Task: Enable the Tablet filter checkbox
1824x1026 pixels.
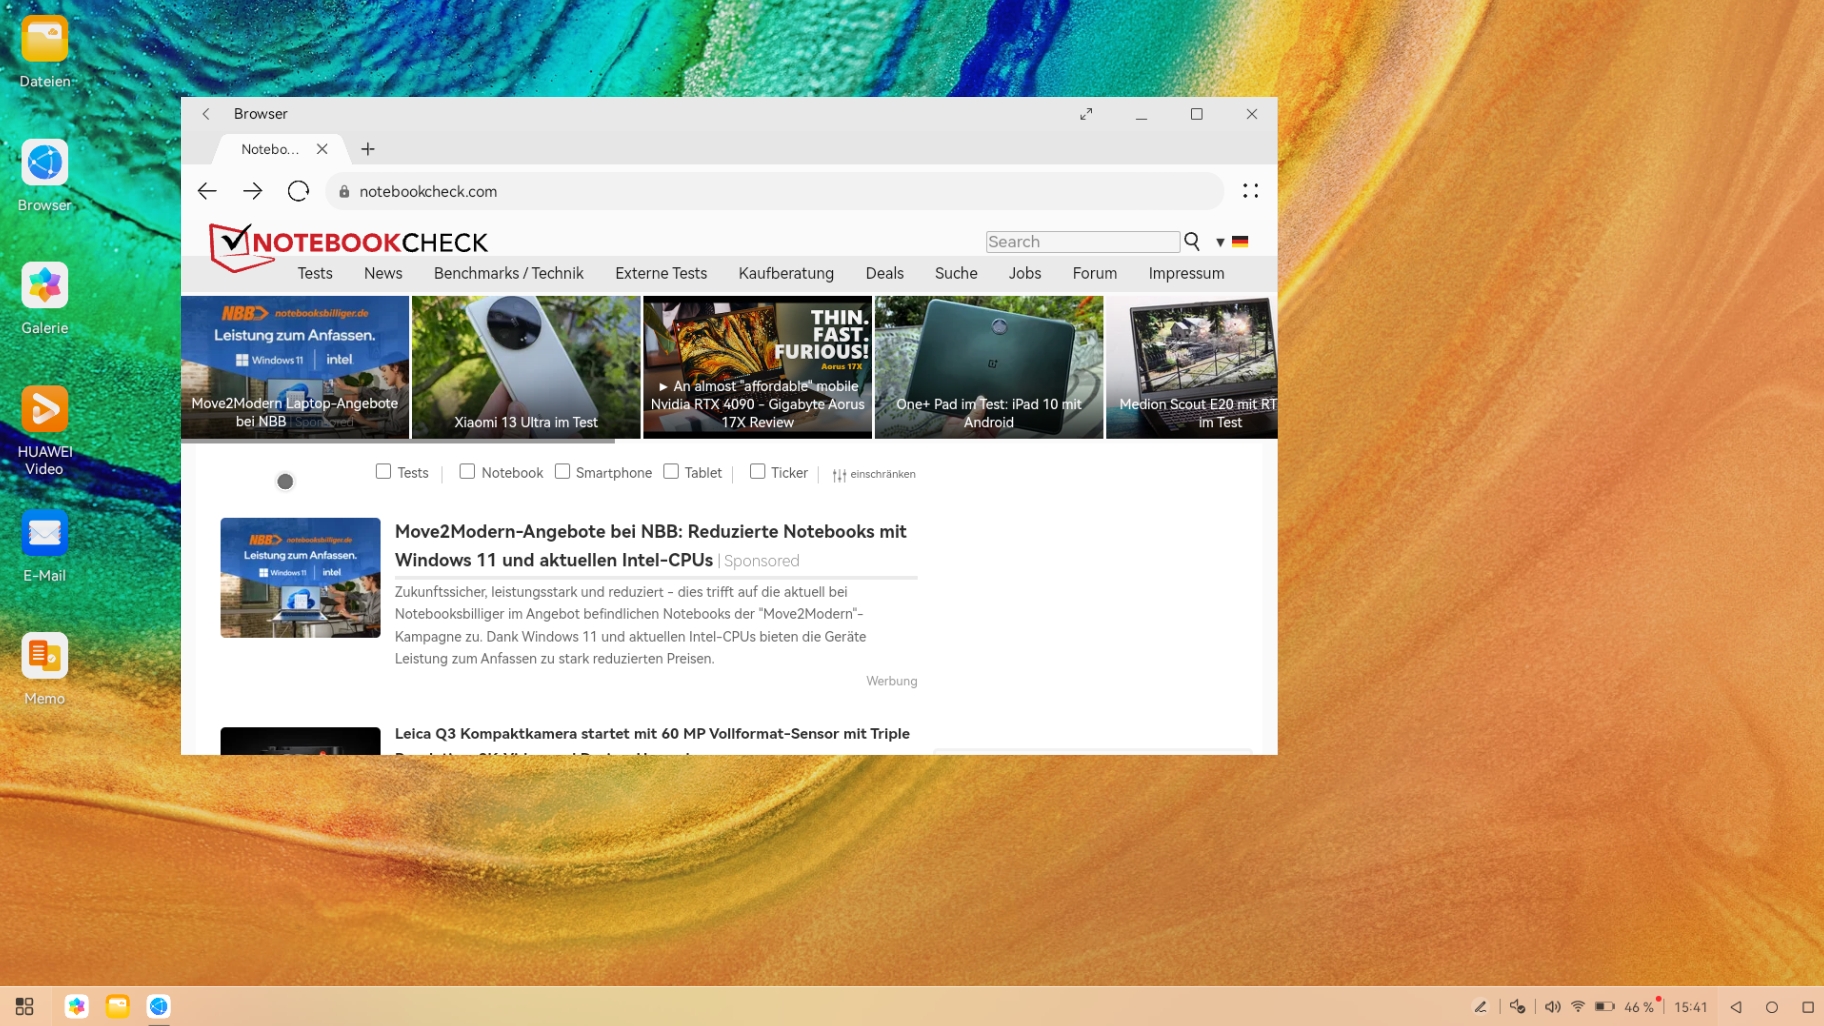Action: coord(671,471)
